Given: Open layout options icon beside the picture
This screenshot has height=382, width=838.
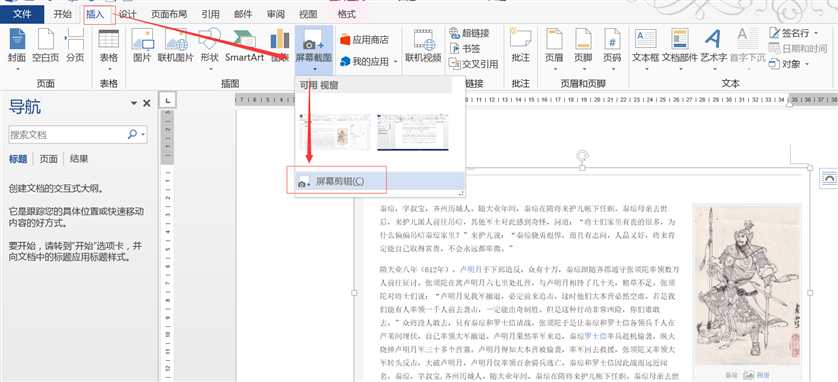Looking at the screenshot, I should click(x=829, y=180).
